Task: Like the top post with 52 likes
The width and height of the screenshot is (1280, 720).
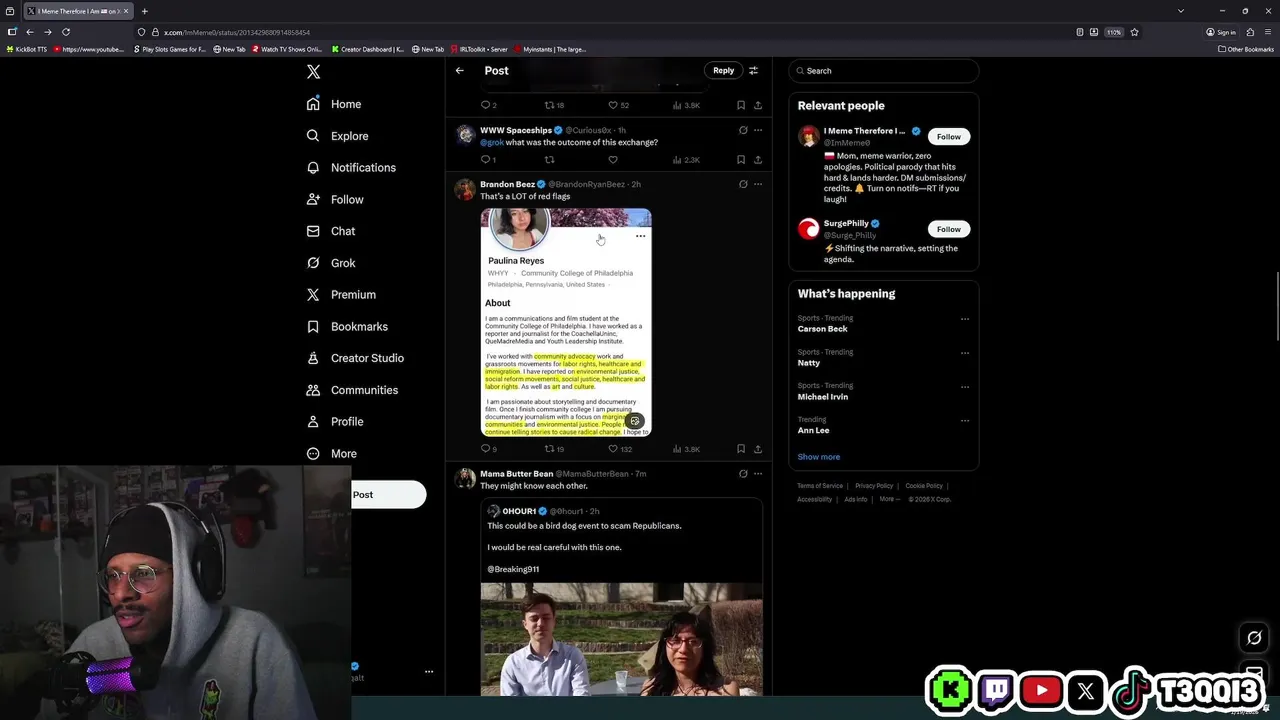Action: point(618,105)
